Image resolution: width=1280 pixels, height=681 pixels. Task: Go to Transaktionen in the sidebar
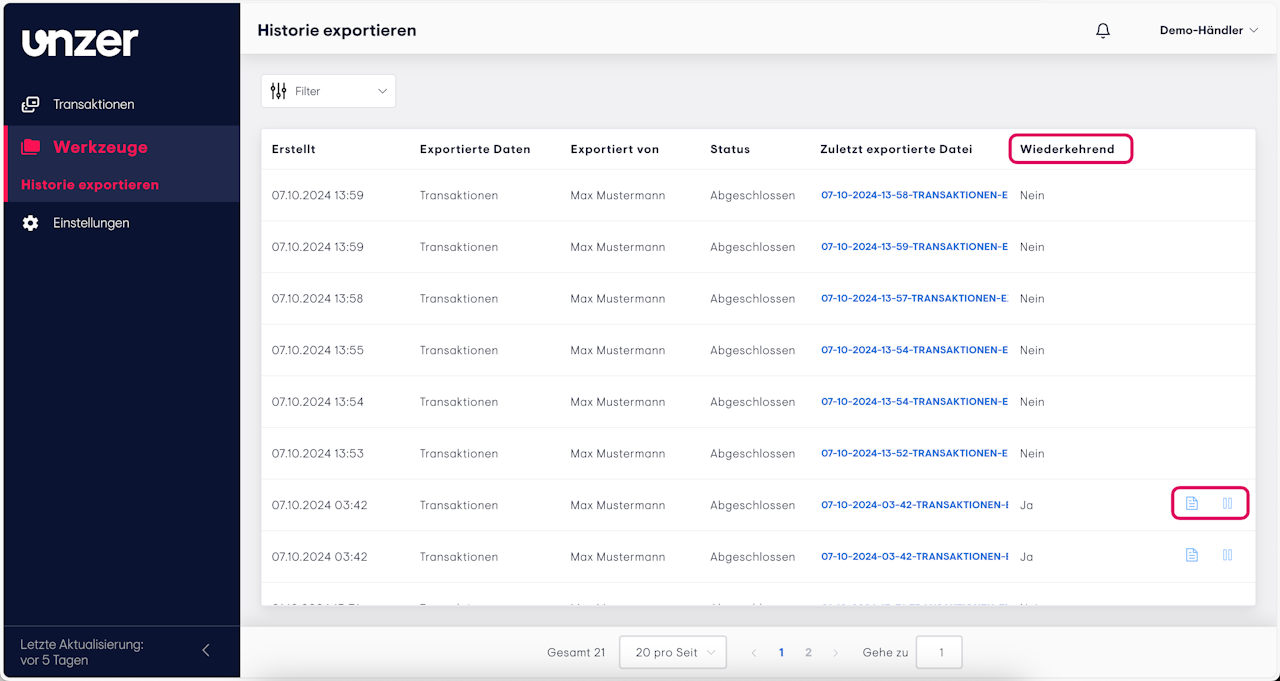(x=93, y=104)
